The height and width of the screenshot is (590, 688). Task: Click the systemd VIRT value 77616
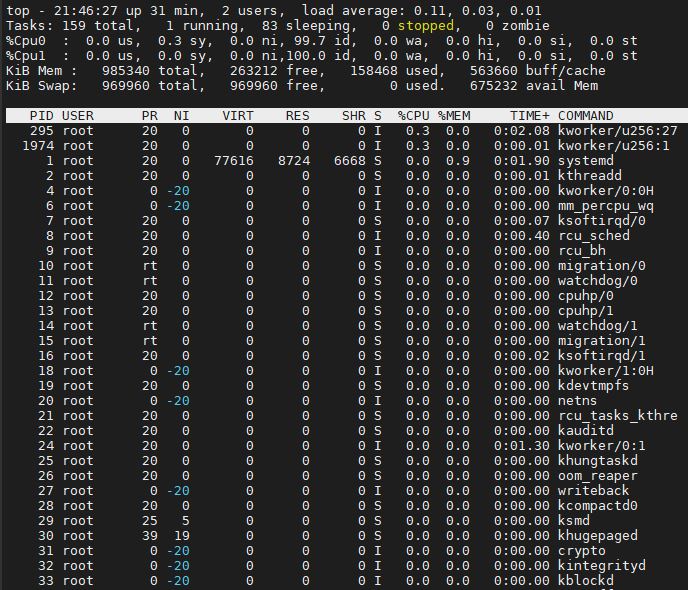pyautogui.click(x=234, y=161)
